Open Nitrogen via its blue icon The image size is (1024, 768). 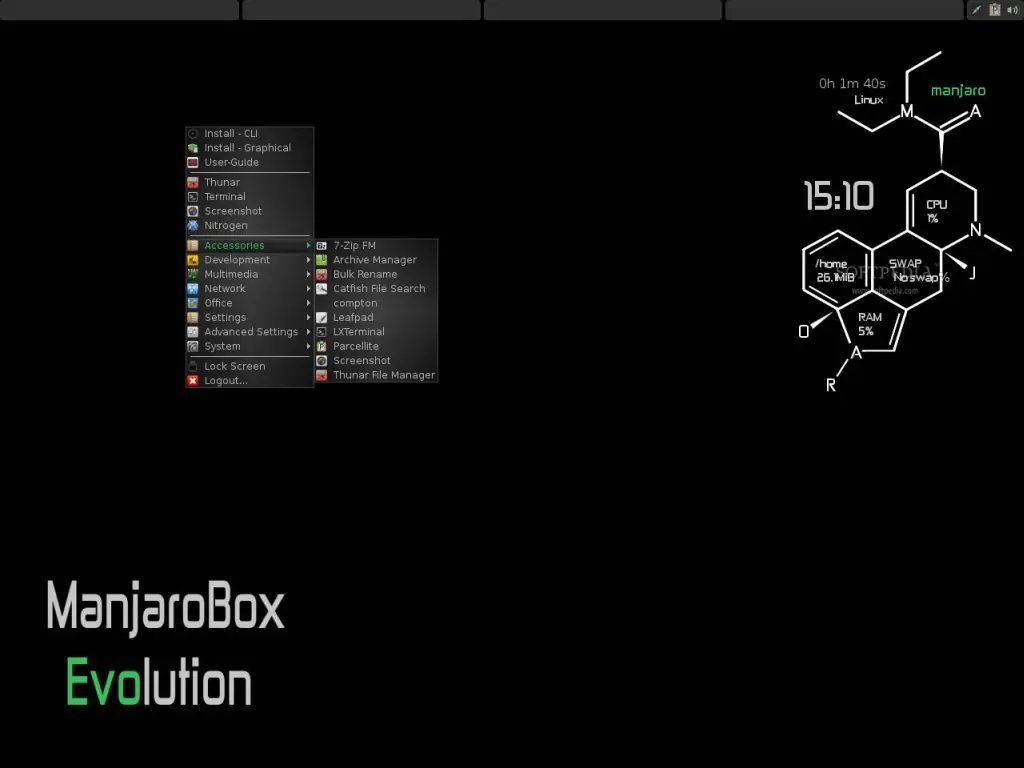(x=193, y=225)
